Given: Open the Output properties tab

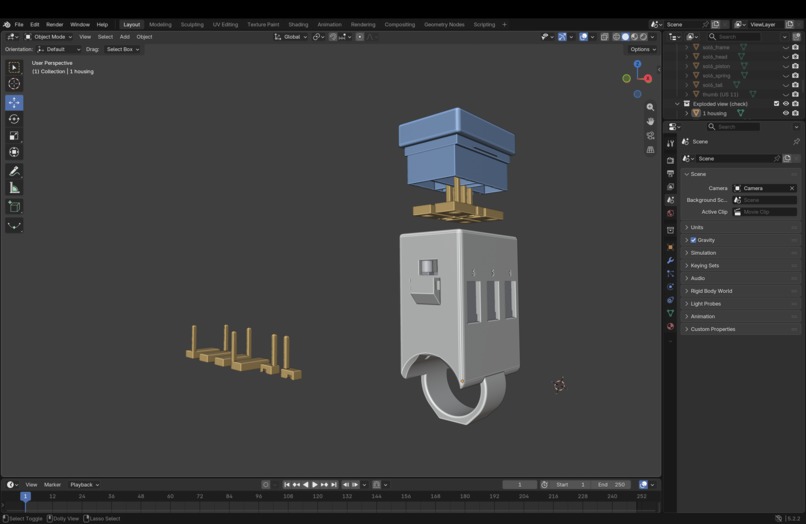Looking at the screenshot, I should coord(670,173).
